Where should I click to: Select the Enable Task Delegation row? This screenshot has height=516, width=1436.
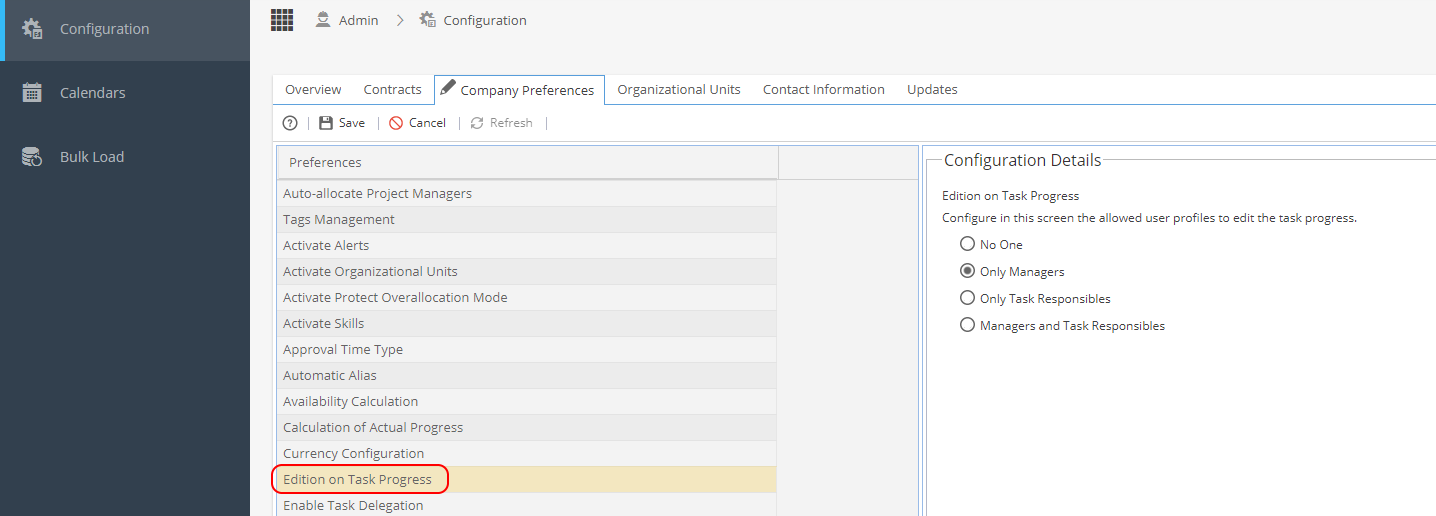tap(526, 505)
